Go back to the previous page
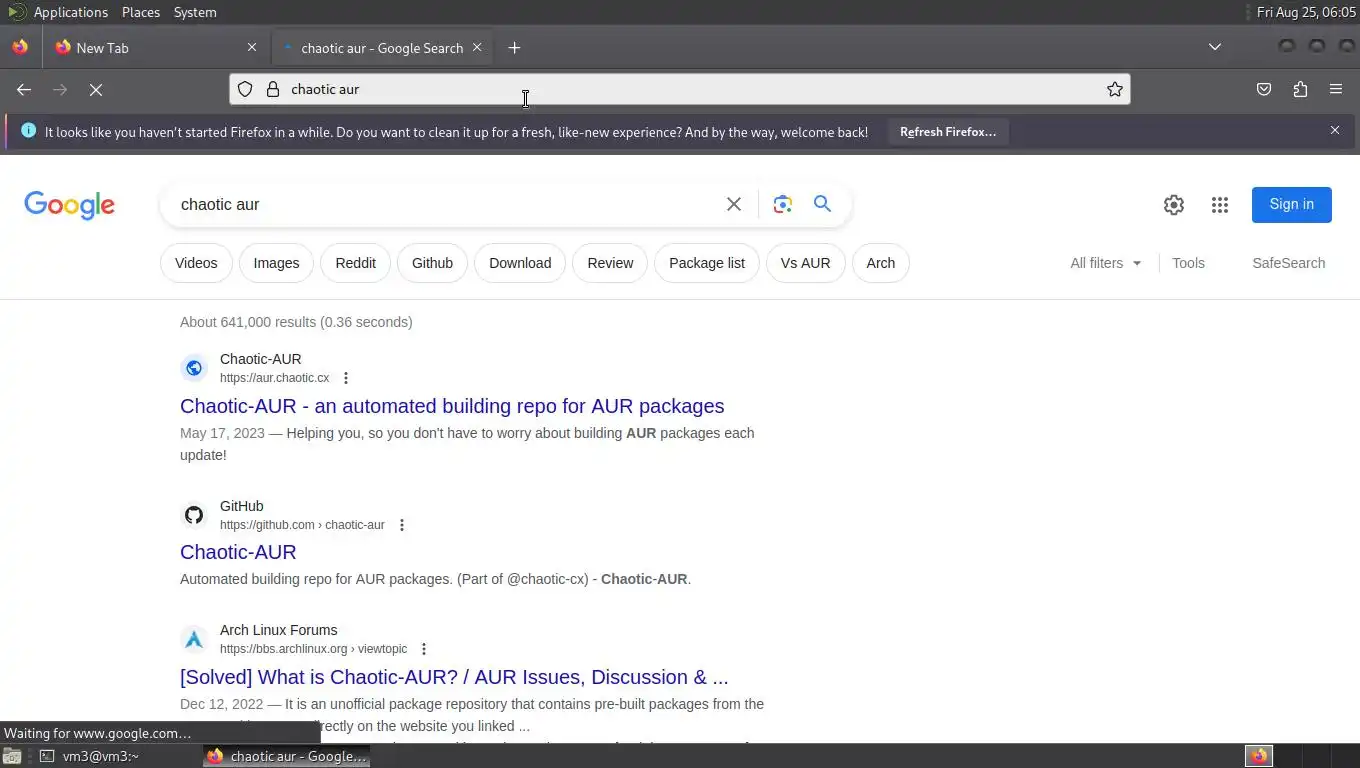This screenshot has width=1360, height=768. tap(24, 90)
